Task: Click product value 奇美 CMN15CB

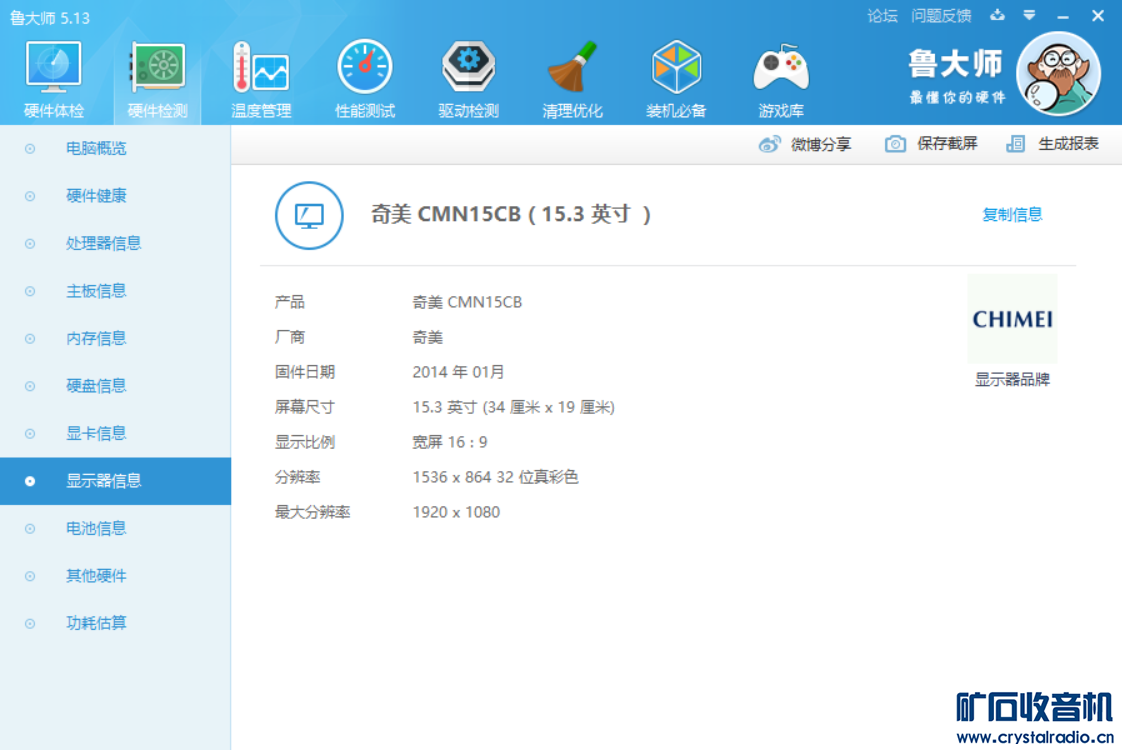Action: pos(467,302)
